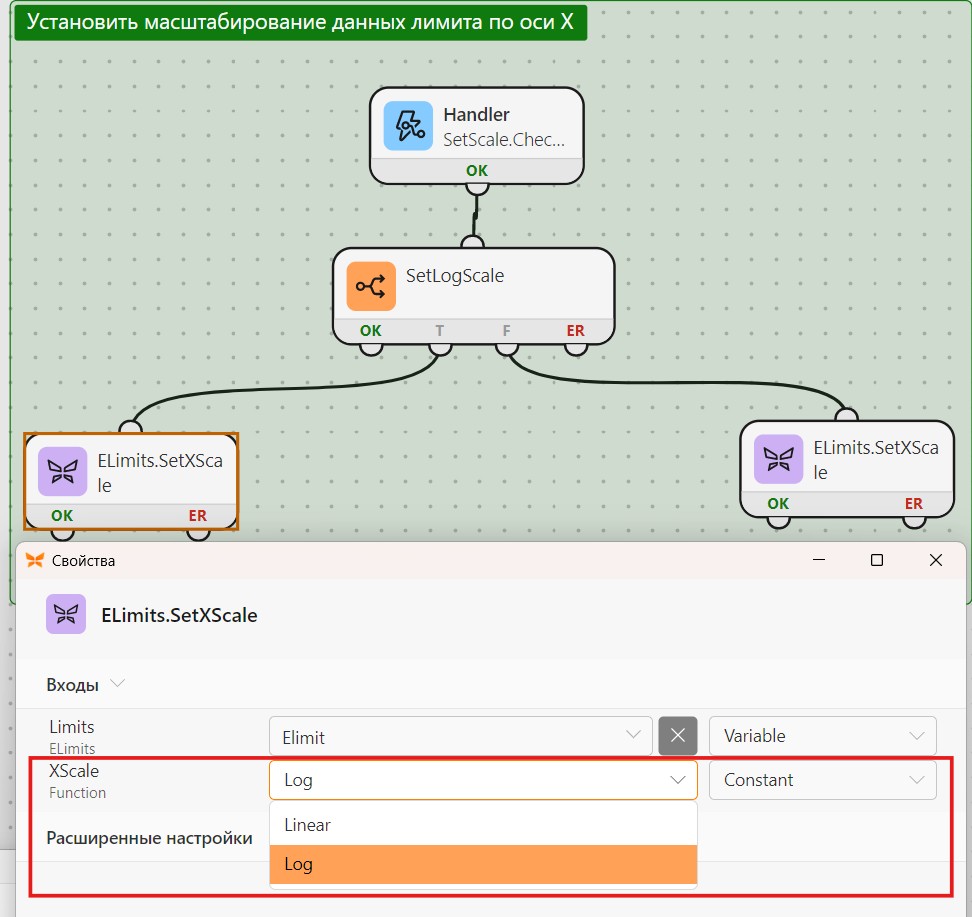Maximize the Свойства properties window
Image resolution: width=972 pixels, height=917 pixels.
click(x=877, y=560)
